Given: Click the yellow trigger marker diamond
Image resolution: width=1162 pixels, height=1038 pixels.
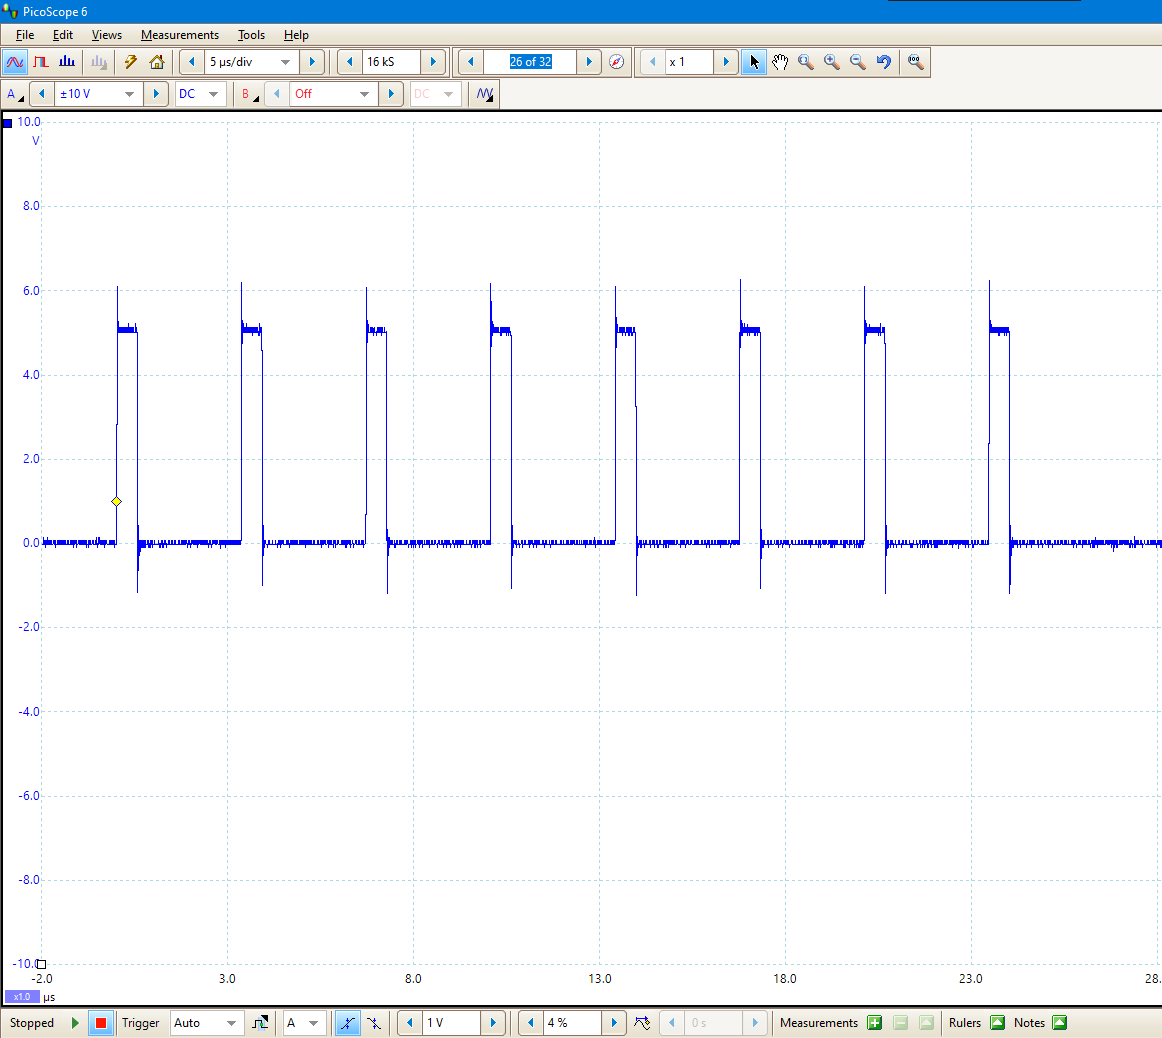Looking at the screenshot, I should (x=116, y=502).
